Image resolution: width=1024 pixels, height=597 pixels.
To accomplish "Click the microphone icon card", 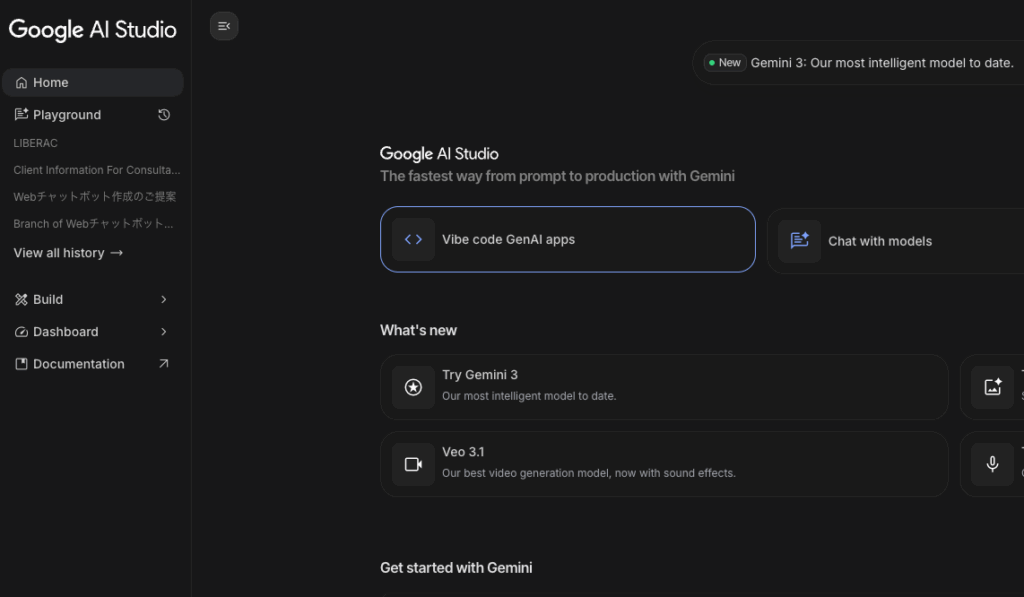I will tap(992, 464).
